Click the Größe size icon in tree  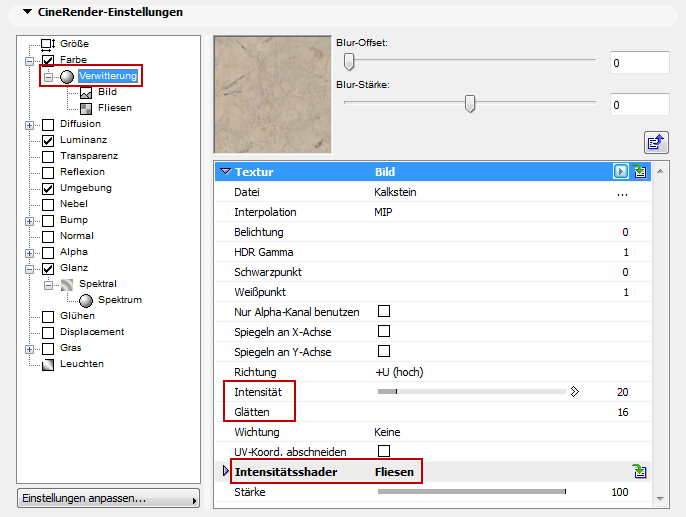coord(48,44)
